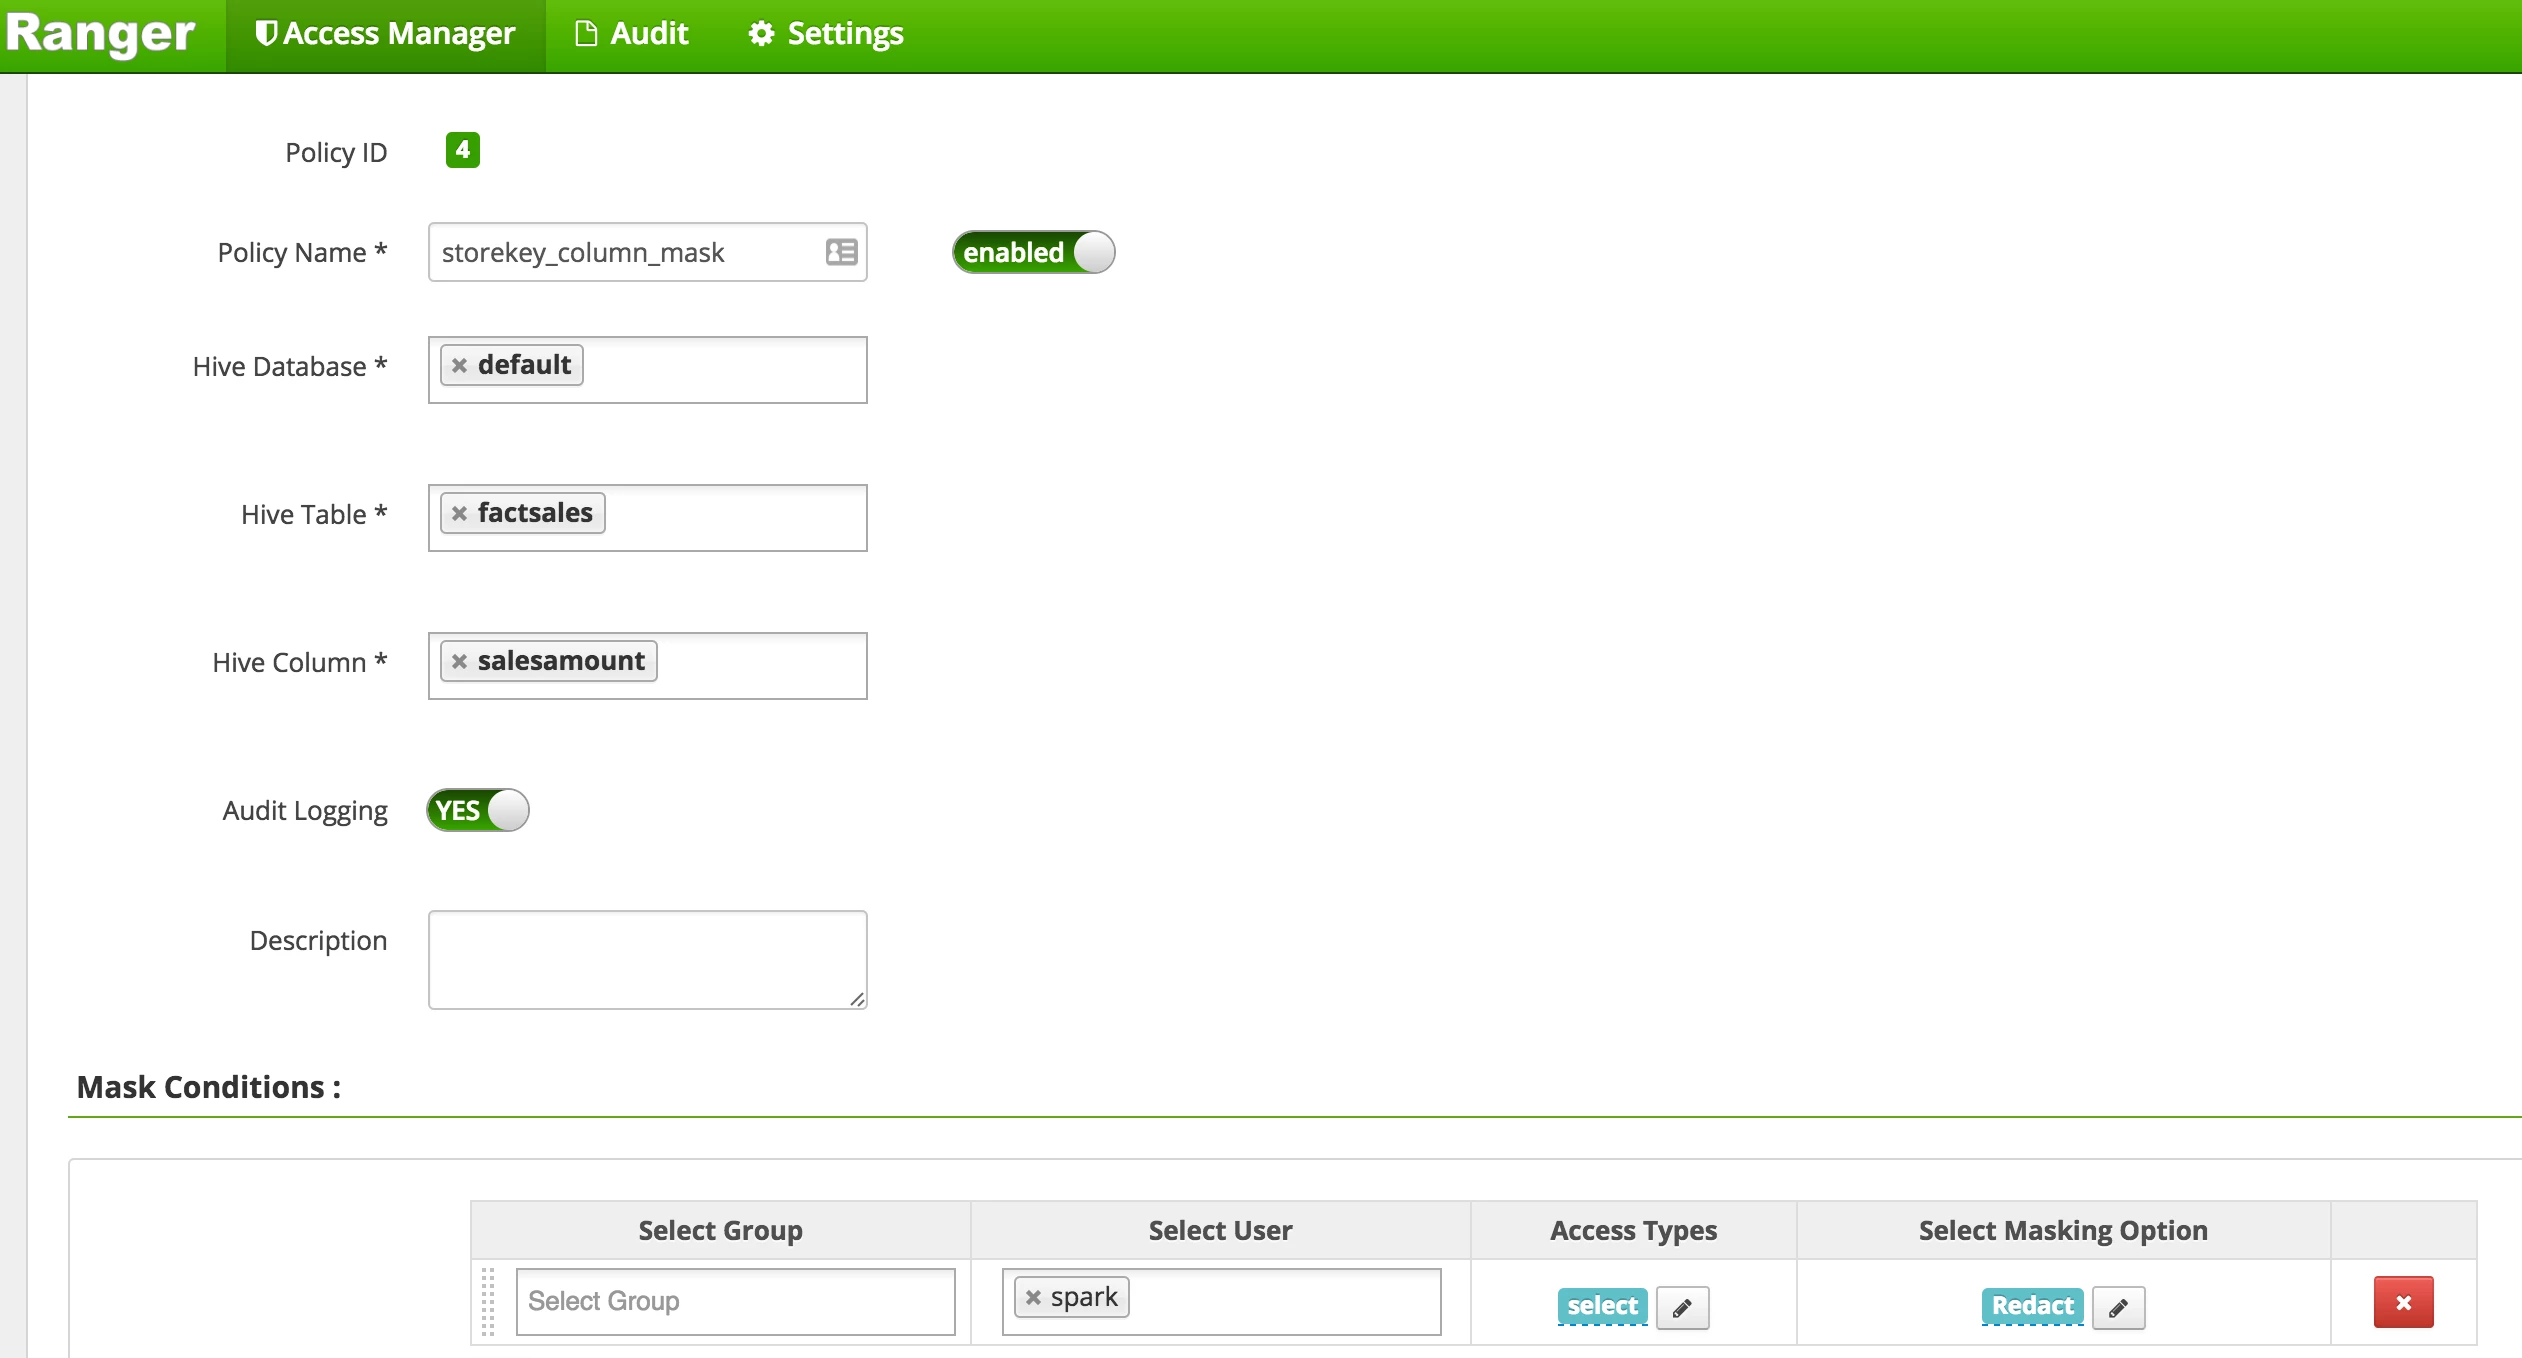Click the select access type label
This screenshot has width=2522, height=1358.
[x=1602, y=1306]
